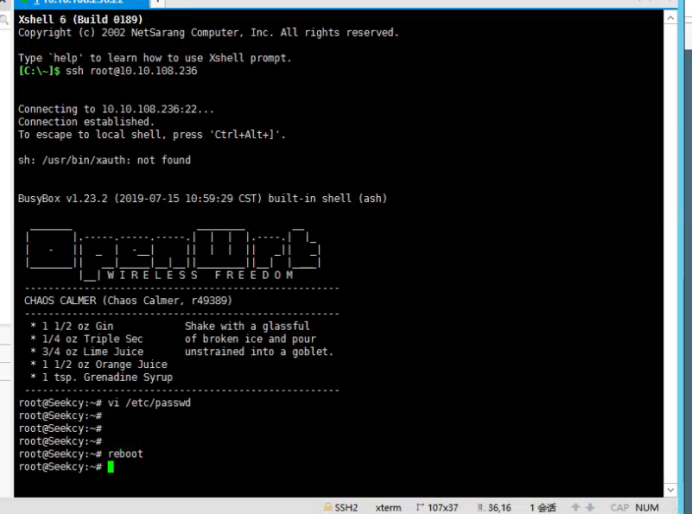Click the scroll up arrow of terminal scrollbar
This screenshot has width=692, height=514.
[x=670, y=18]
